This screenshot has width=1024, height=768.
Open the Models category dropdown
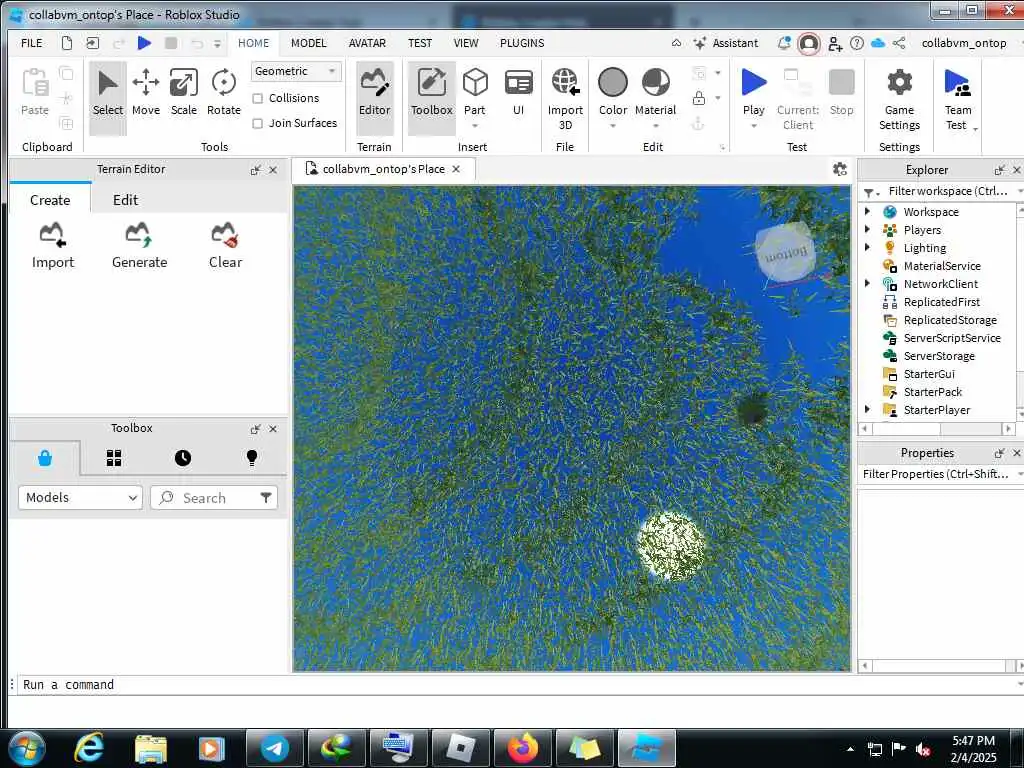80,498
